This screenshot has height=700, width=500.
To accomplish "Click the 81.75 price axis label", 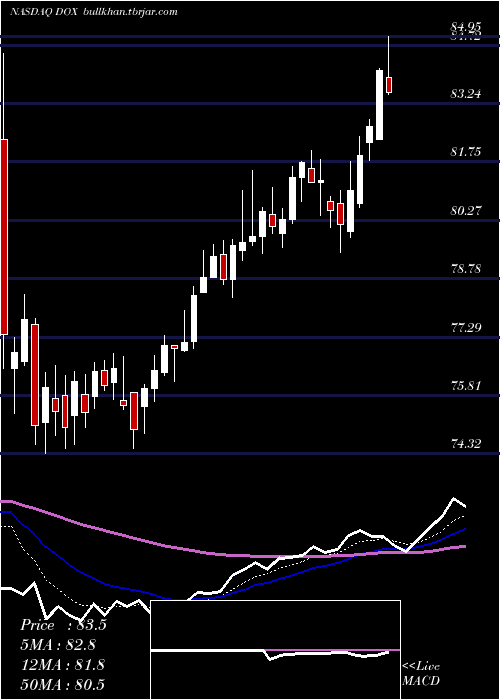I will [x=467, y=152].
